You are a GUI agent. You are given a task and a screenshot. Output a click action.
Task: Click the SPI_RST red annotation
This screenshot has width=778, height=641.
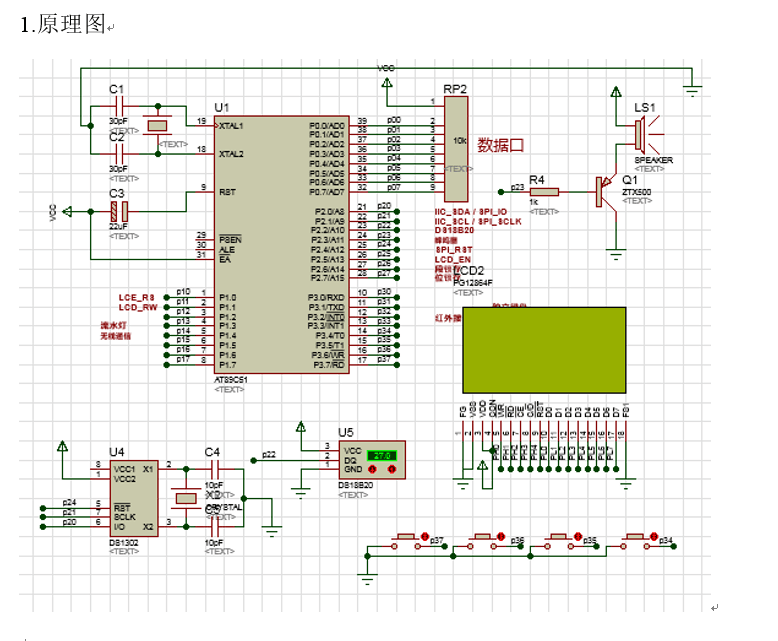[454, 250]
